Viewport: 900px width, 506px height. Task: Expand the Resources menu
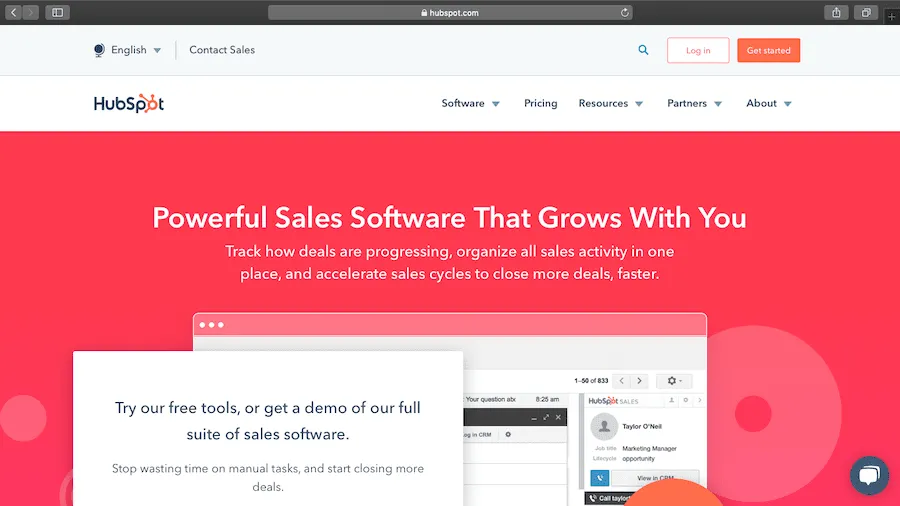point(611,103)
